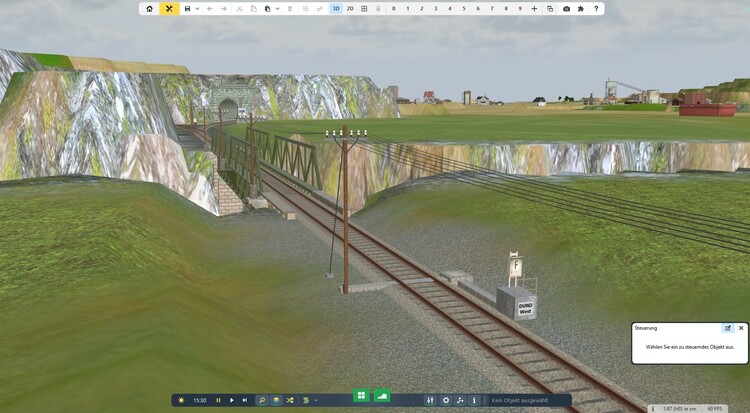Open the plugins puzzle-piece icon
The image size is (750, 413).
point(581,8)
